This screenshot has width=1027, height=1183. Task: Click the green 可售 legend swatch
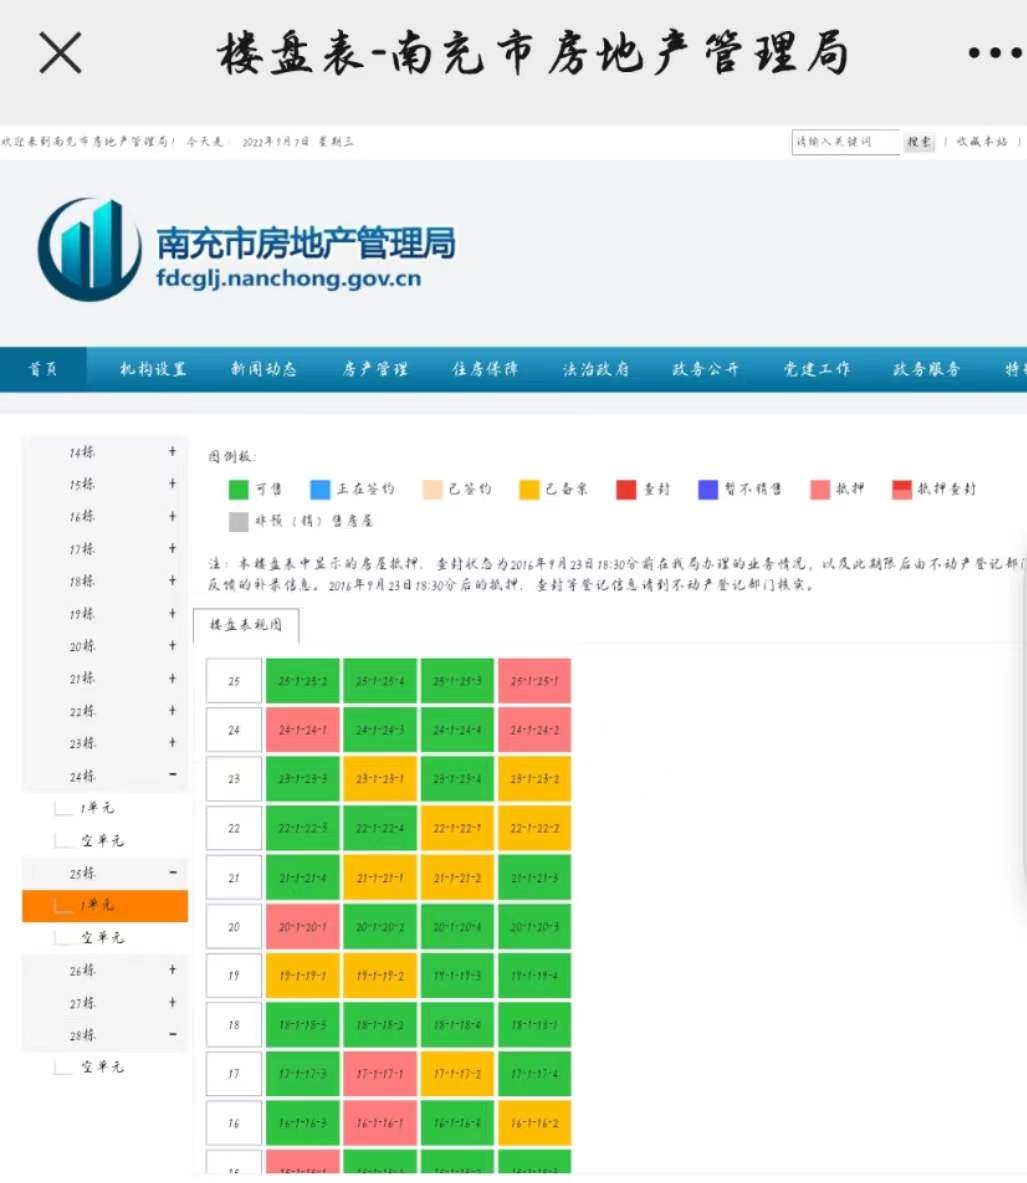pos(238,489)
